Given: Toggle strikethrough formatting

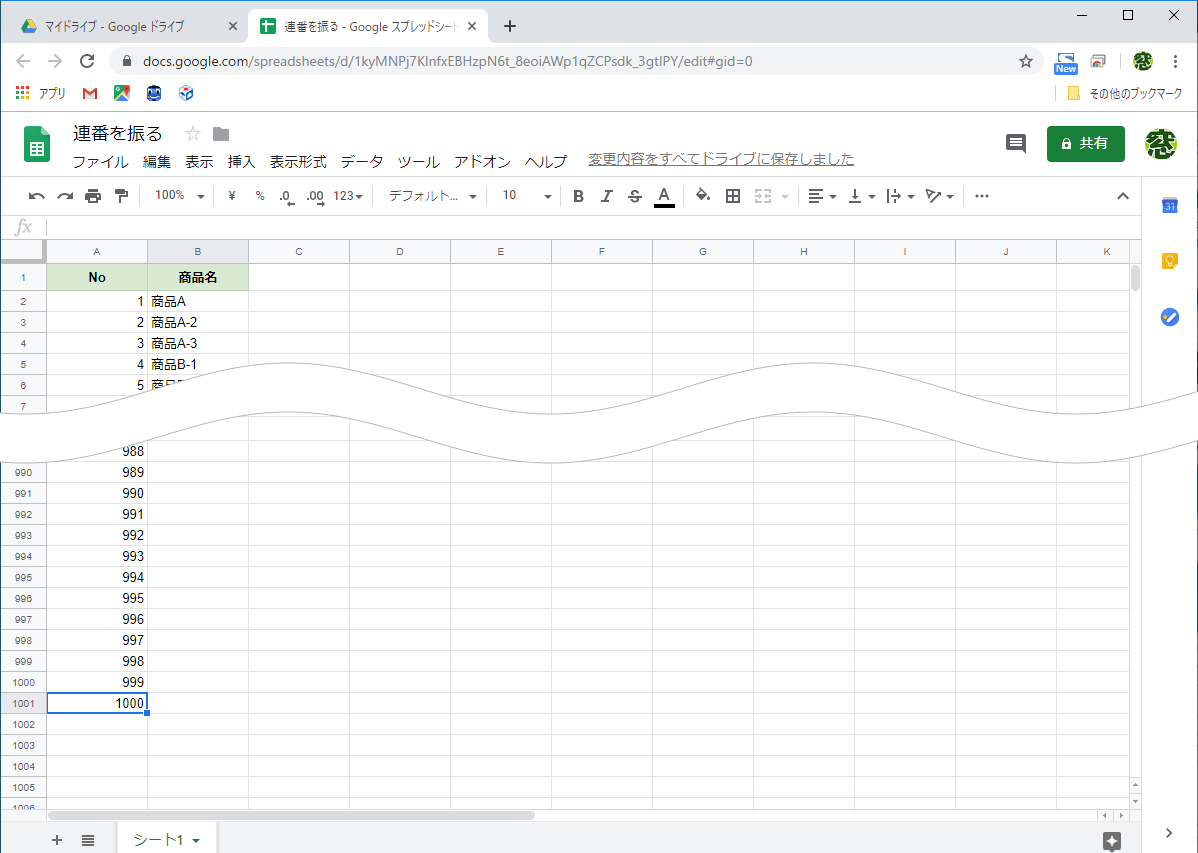Looking at the screenshot, I should tap(635, 196).
